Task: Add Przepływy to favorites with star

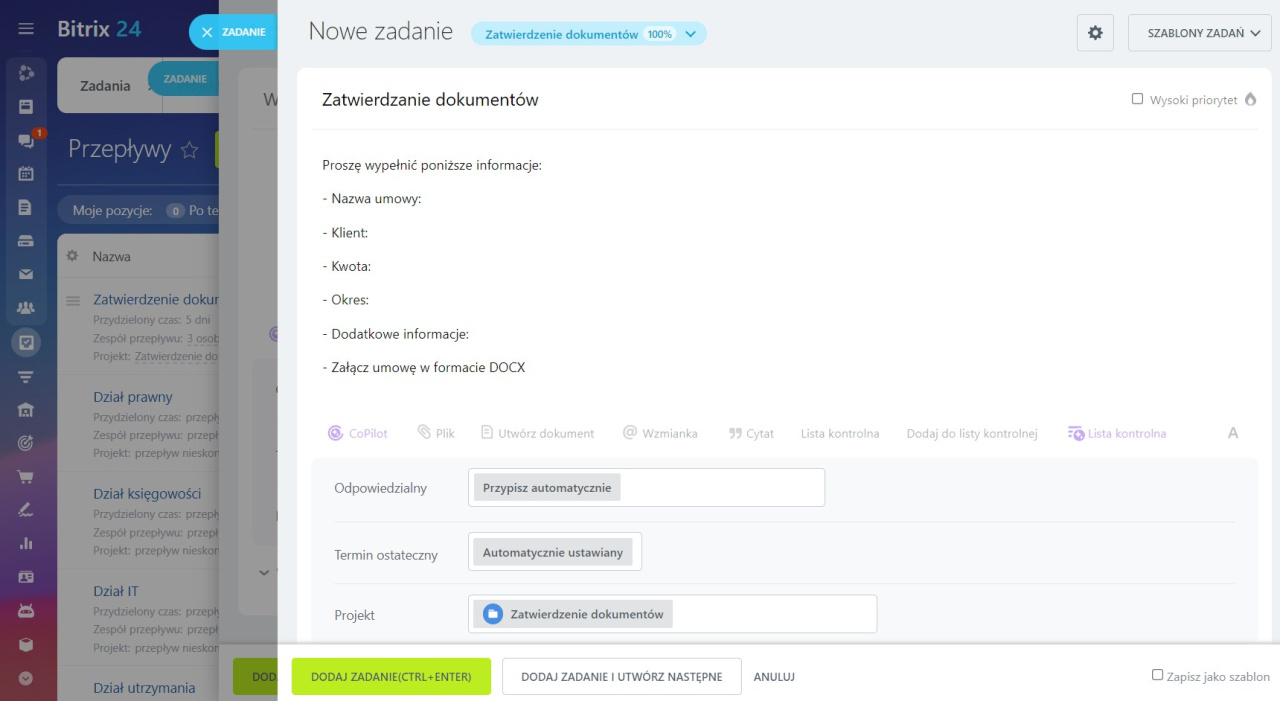Action: pos(189,150)
